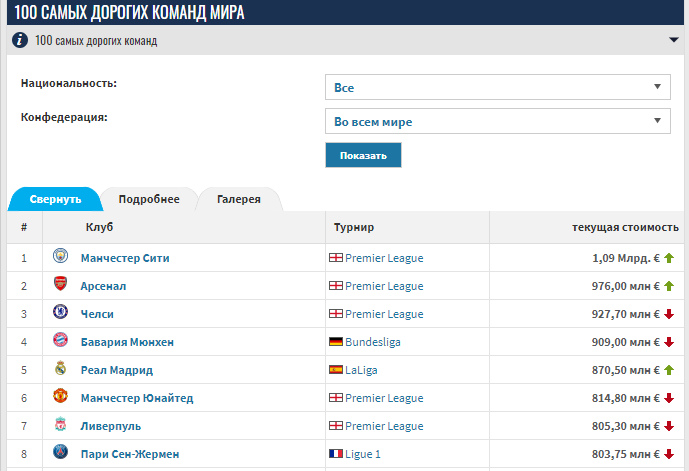The width and height of the screenshot is (689, 471).
Task: Click the Турнир column header
Action: [x=354, y=227]
